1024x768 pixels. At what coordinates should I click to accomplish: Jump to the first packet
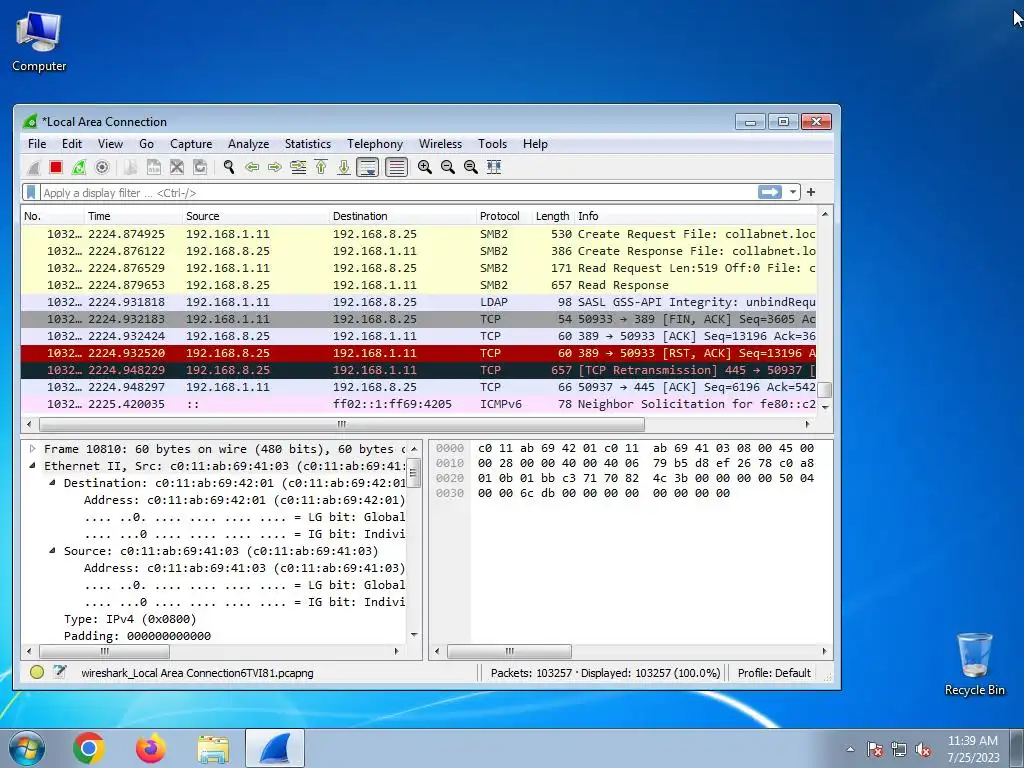point(321,167)
